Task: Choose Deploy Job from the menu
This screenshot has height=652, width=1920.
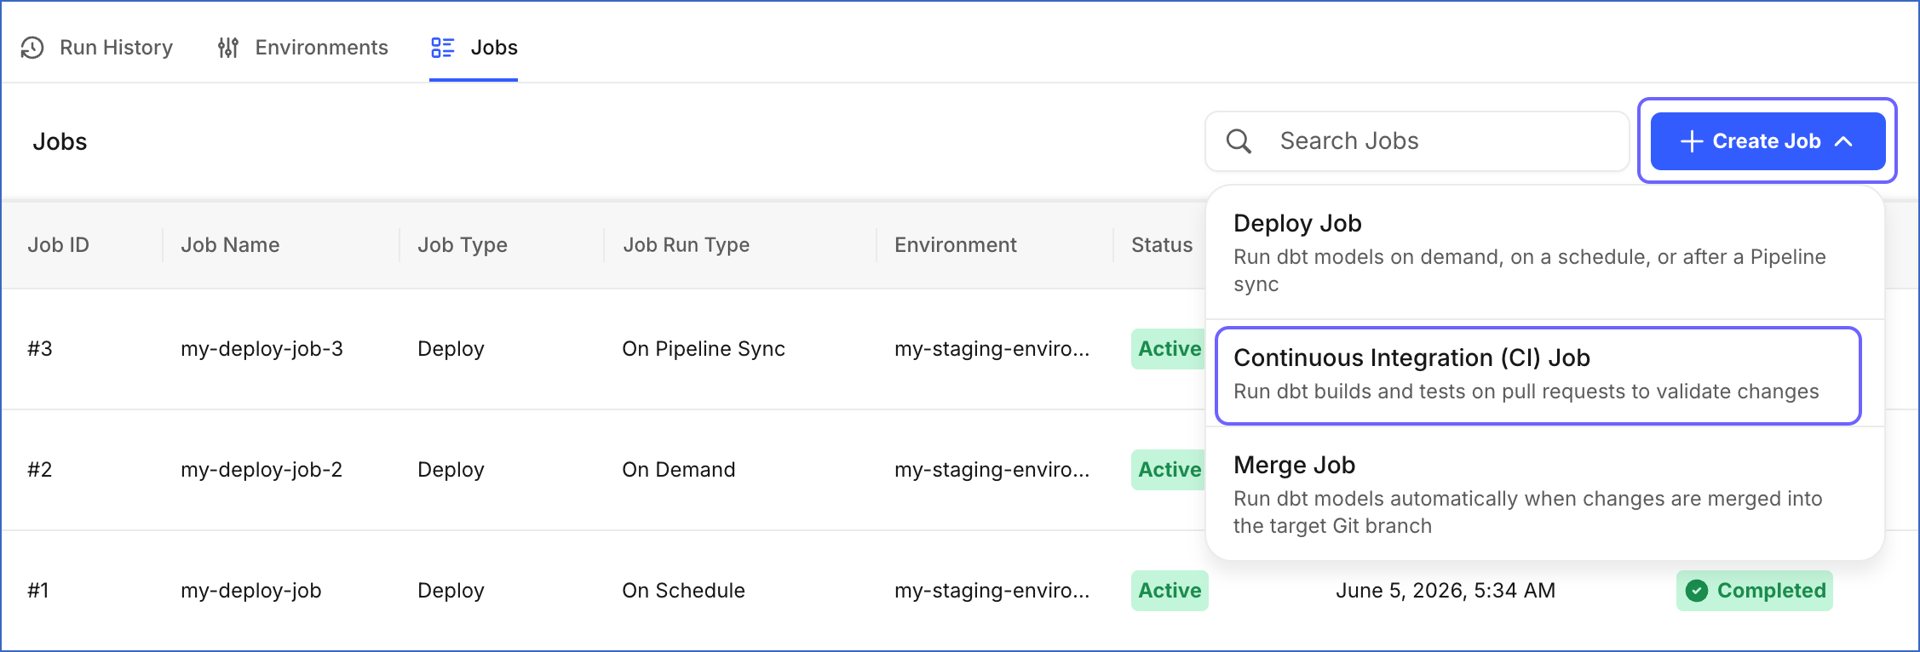Action: tap(1545, 253)
